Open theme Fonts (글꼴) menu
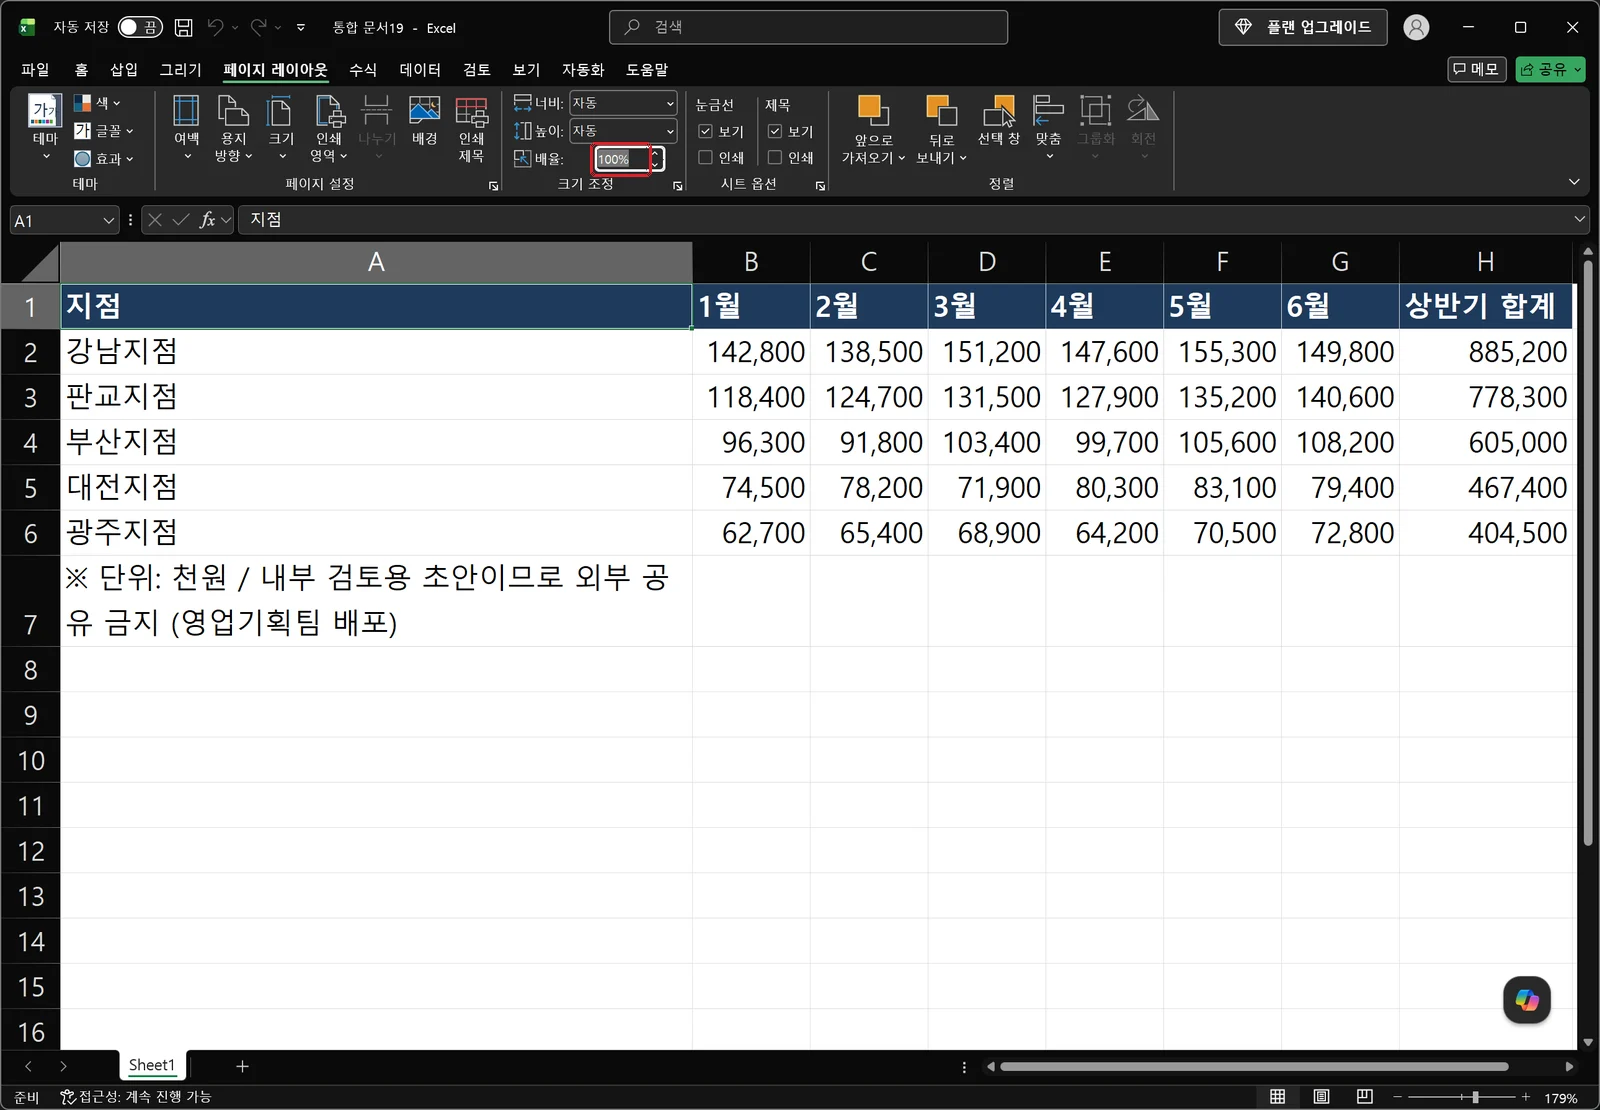Screen dimensions: 1600x1110 (x=103, y=131)
